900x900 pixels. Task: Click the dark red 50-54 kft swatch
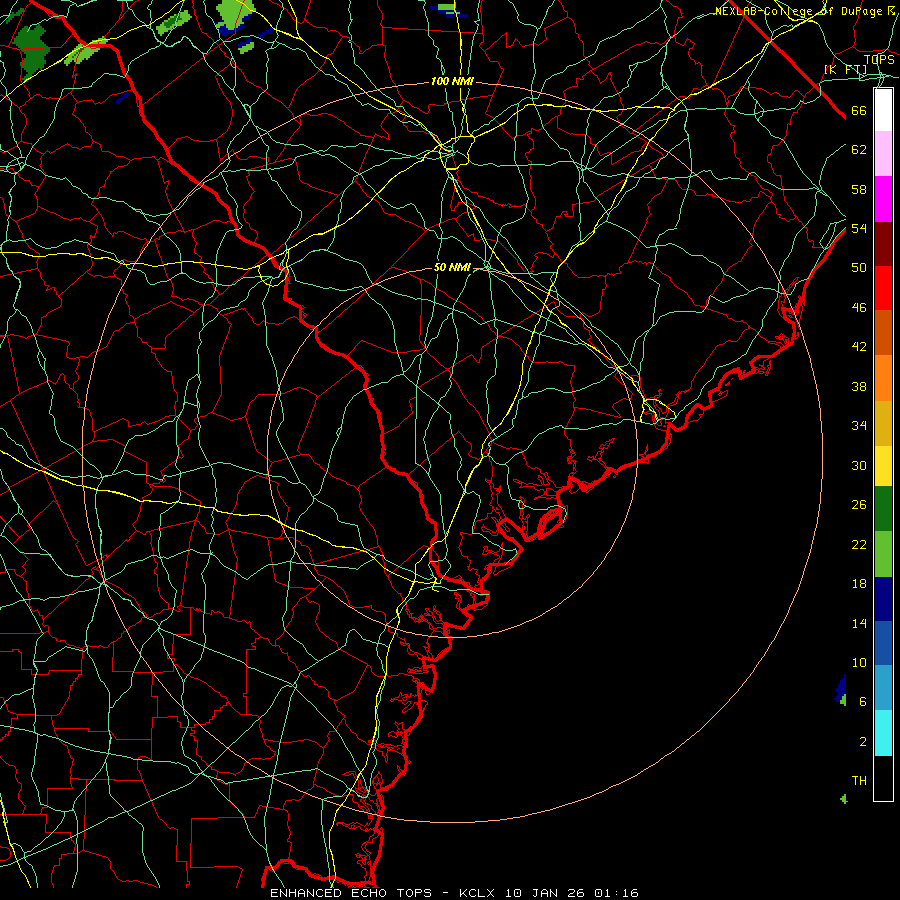(x=883, y=244)
